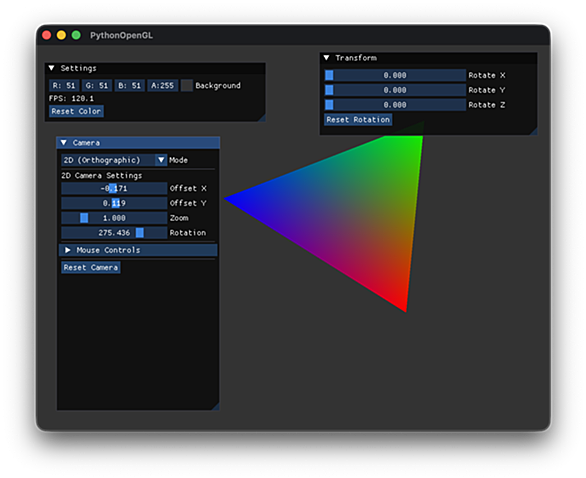Image resolution: width=586 pixels, height=478 pixels.
Task: Click the R: 51 red value field
Action: 64,86
